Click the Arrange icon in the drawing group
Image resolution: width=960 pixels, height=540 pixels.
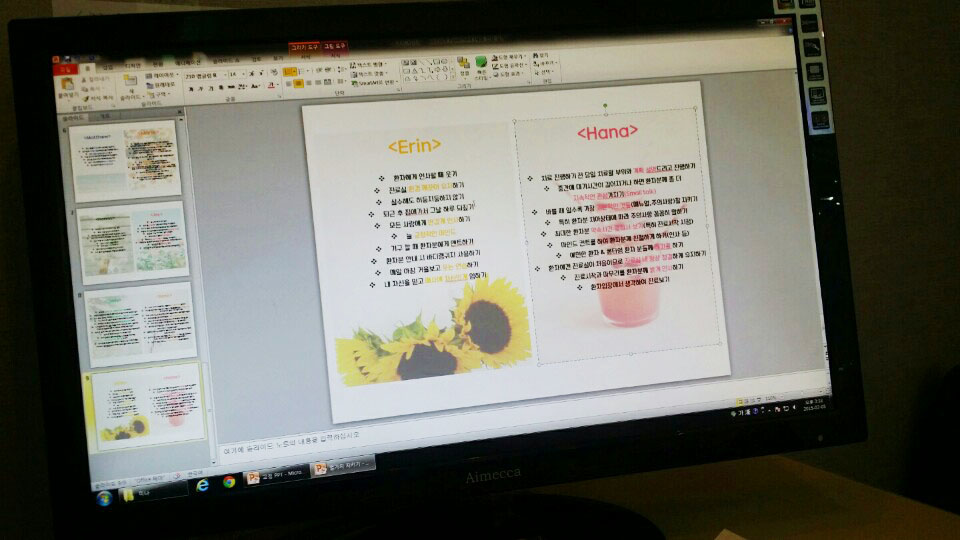[464, 66]
